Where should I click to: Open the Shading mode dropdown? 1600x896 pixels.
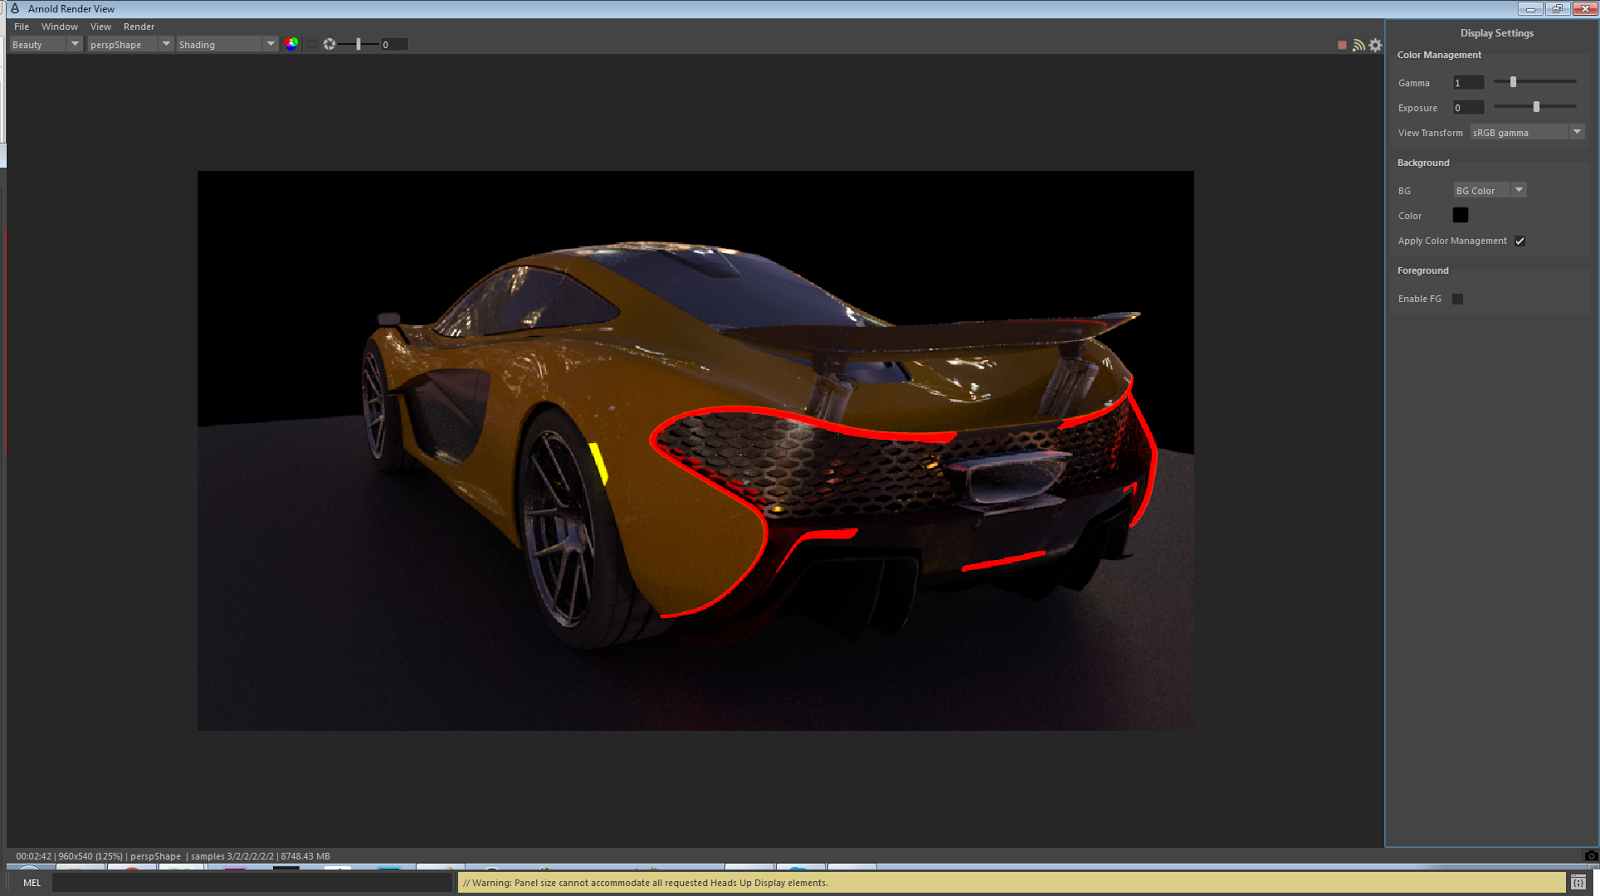tap(227, 44)
